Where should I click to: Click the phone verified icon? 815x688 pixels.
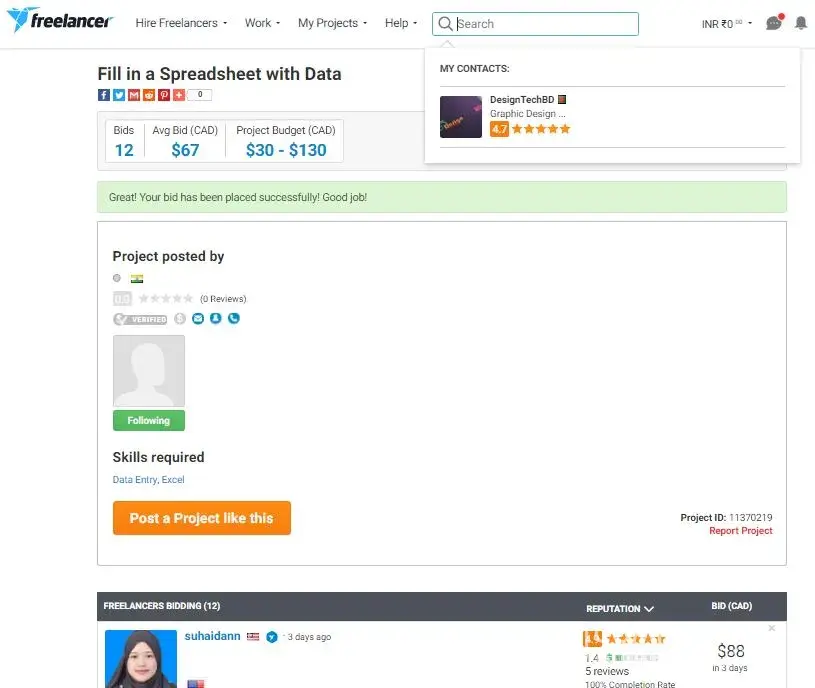click(x=234, y=319)
